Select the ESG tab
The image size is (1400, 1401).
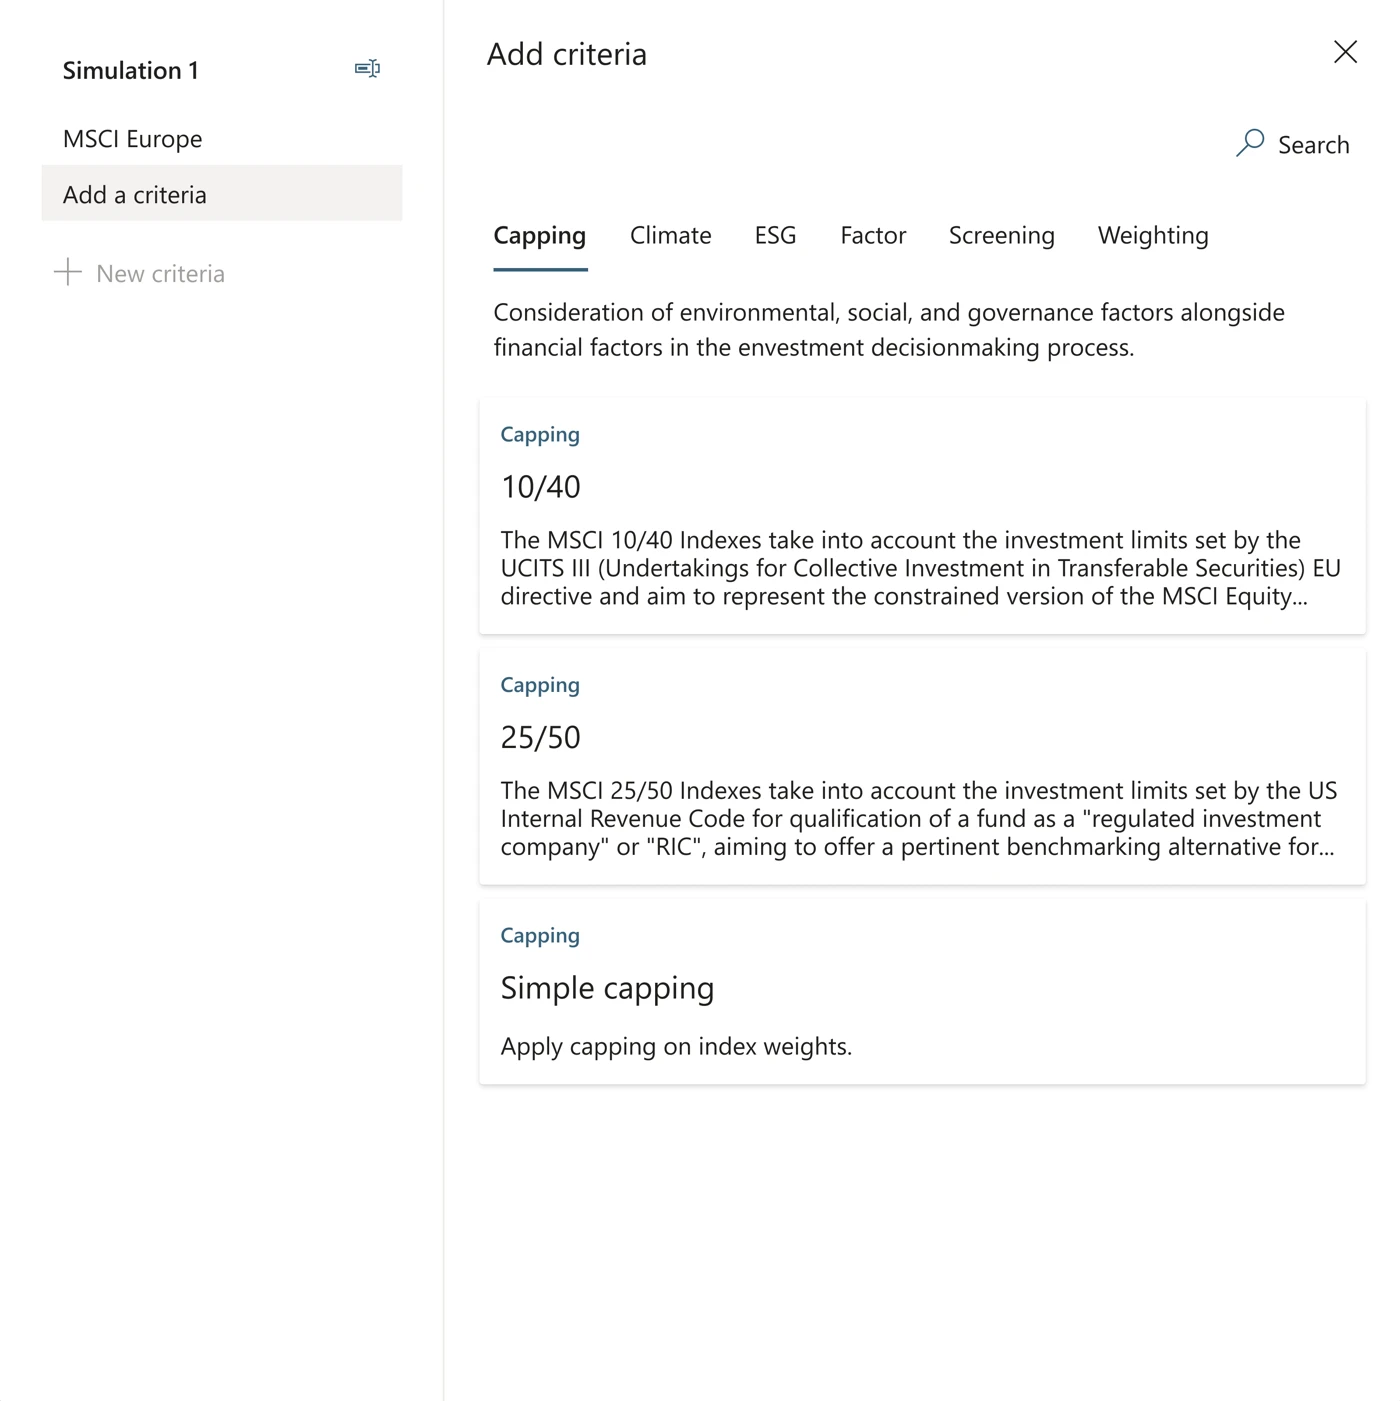(x=775, y=235)
